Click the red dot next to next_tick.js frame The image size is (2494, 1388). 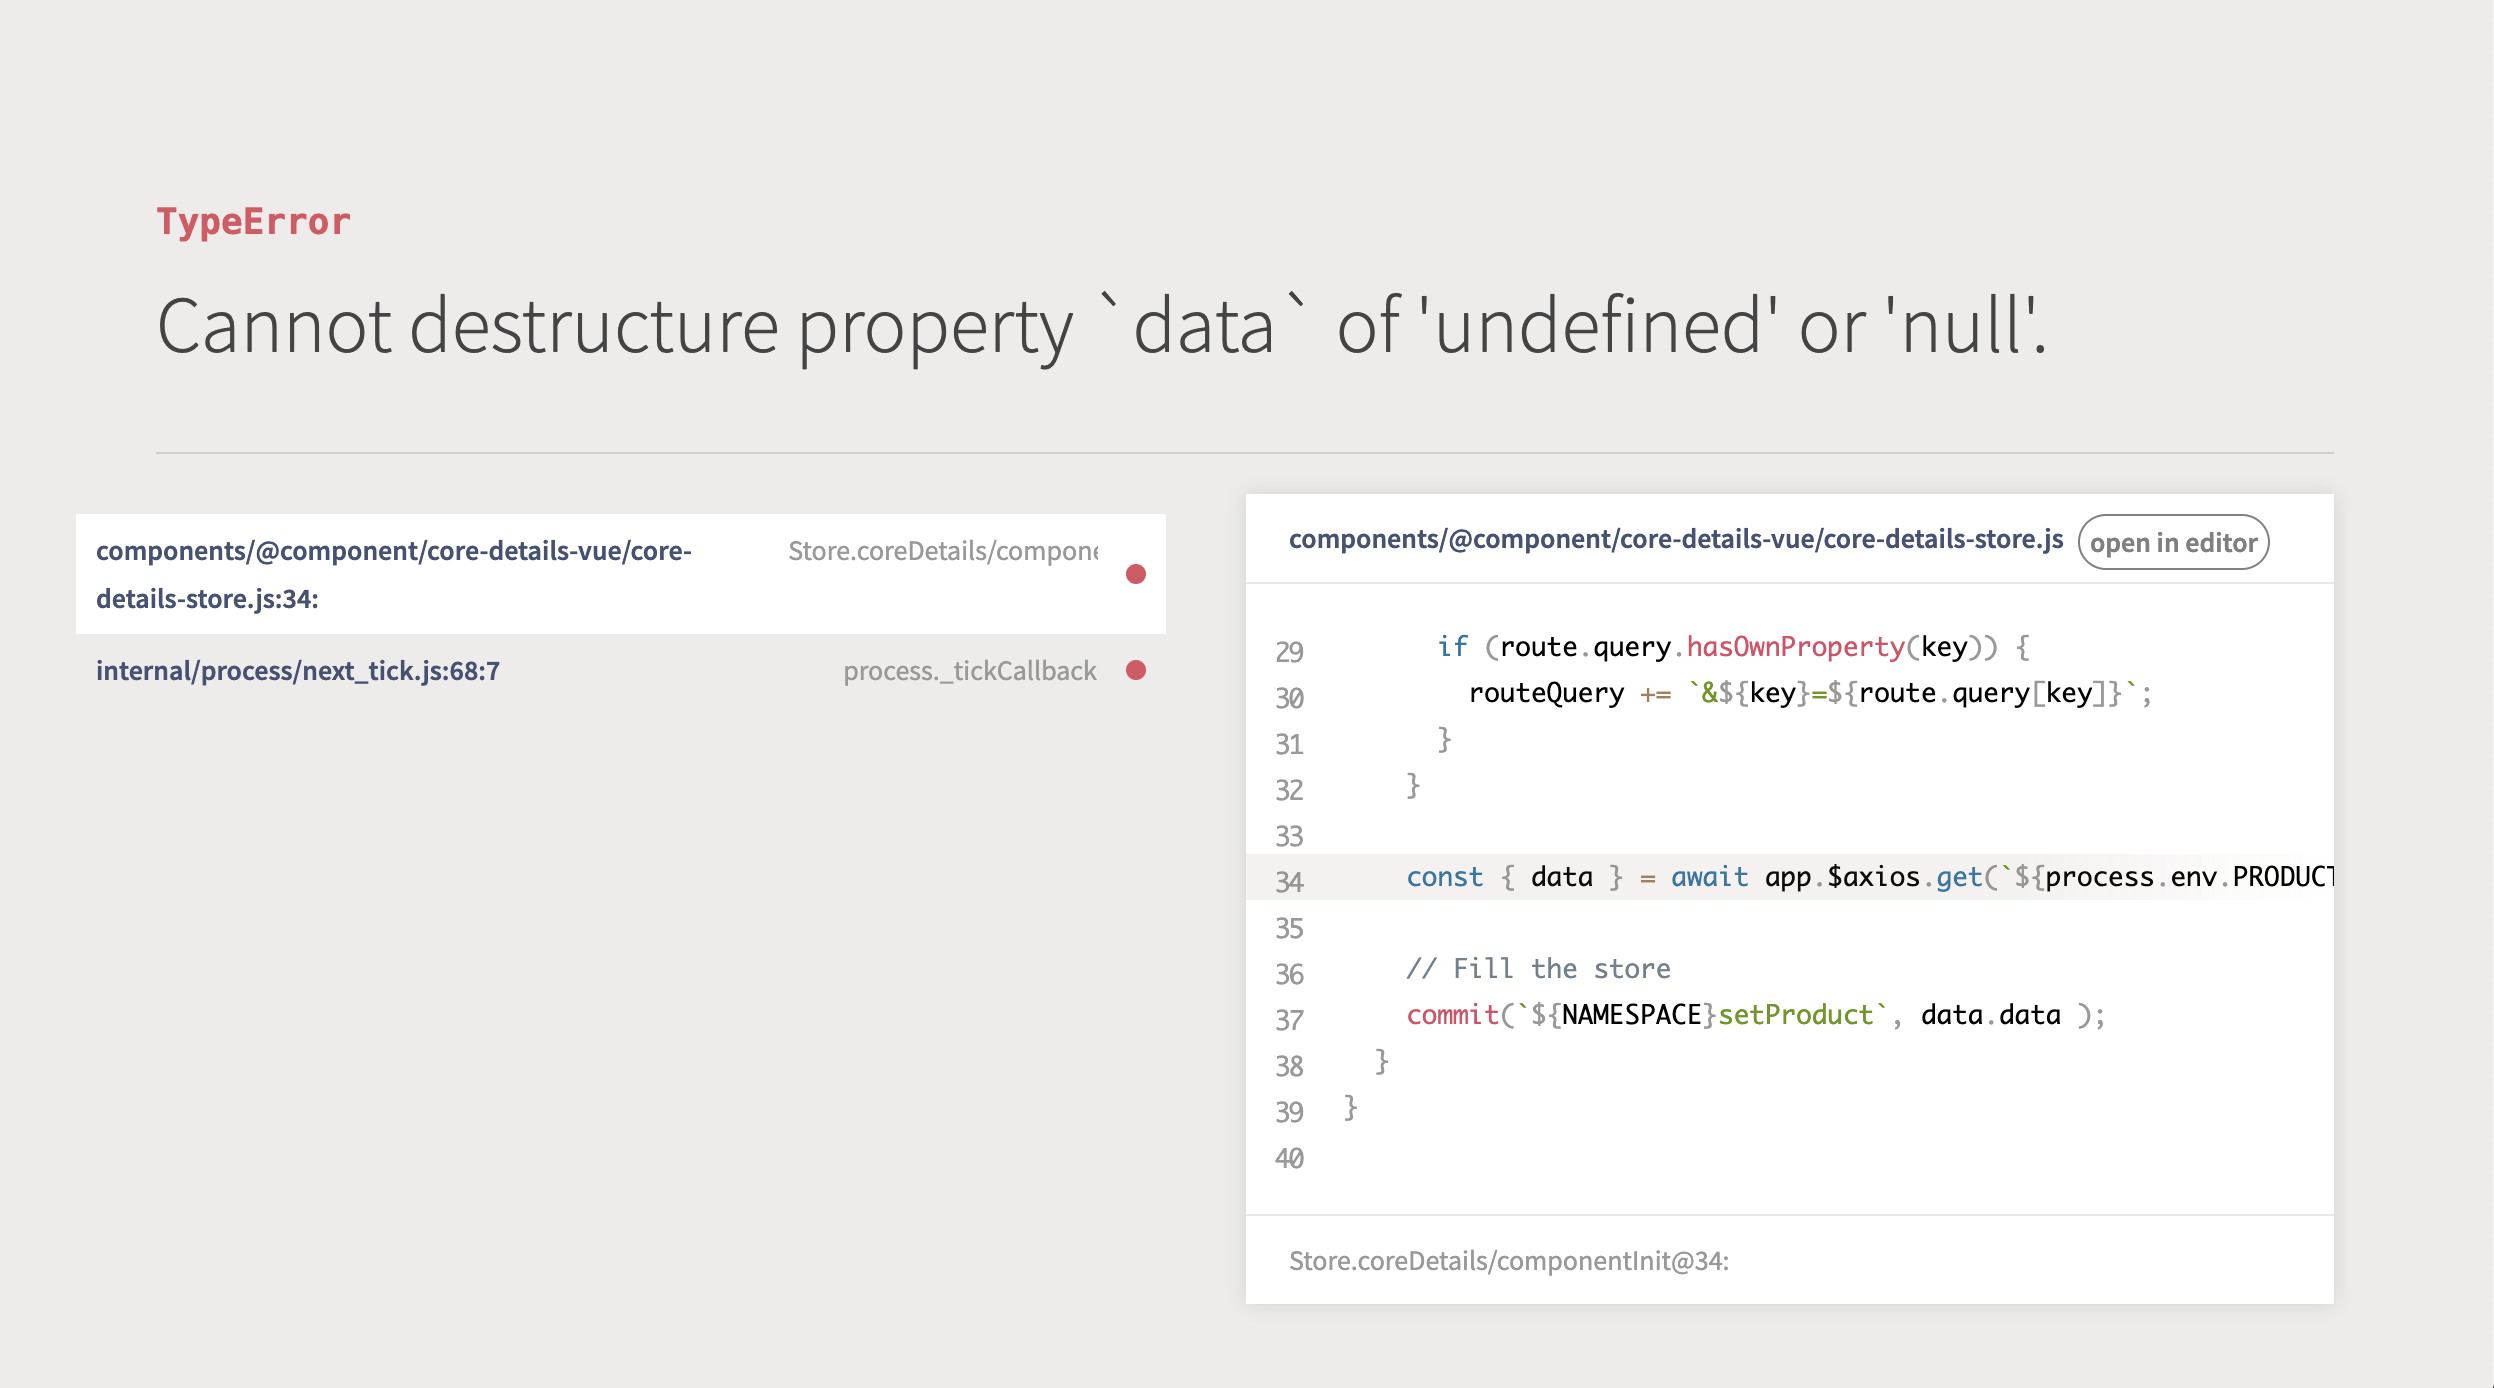(1138, 671)
